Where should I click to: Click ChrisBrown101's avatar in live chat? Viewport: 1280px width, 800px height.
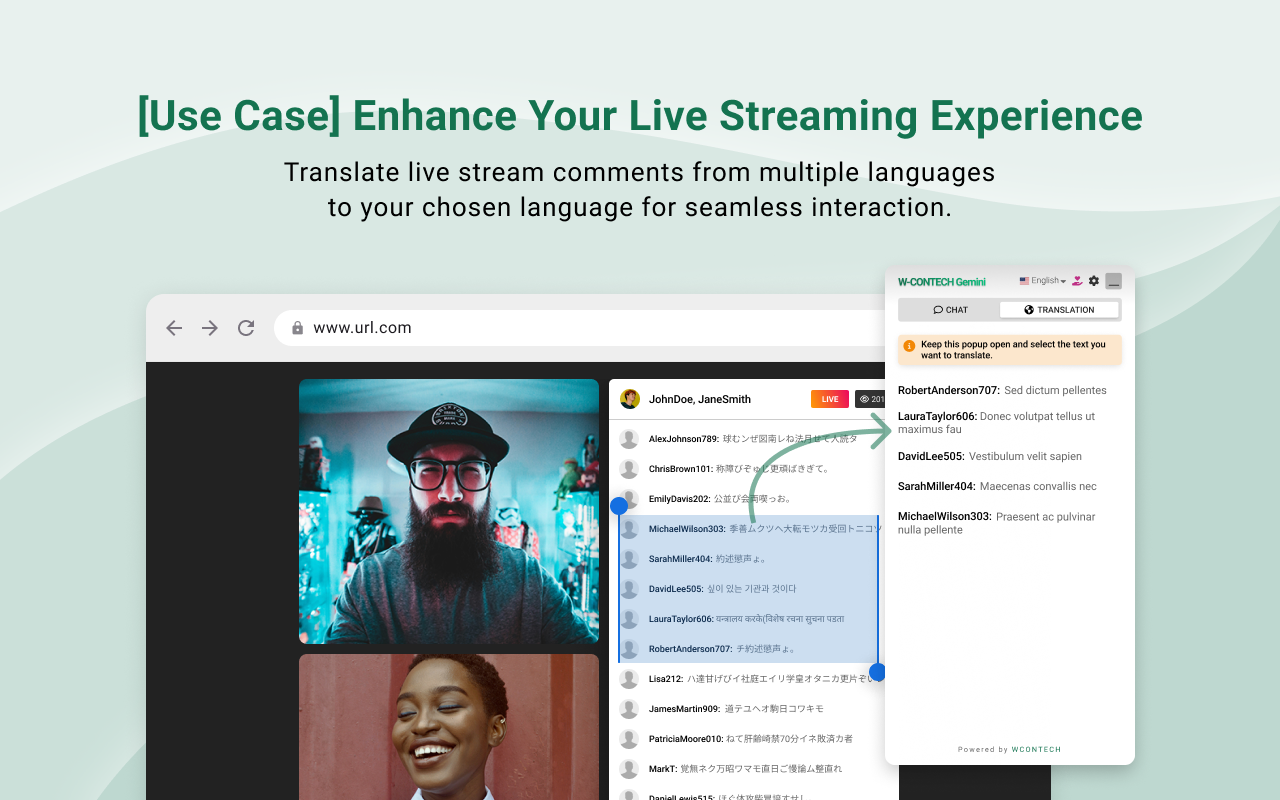629,469
